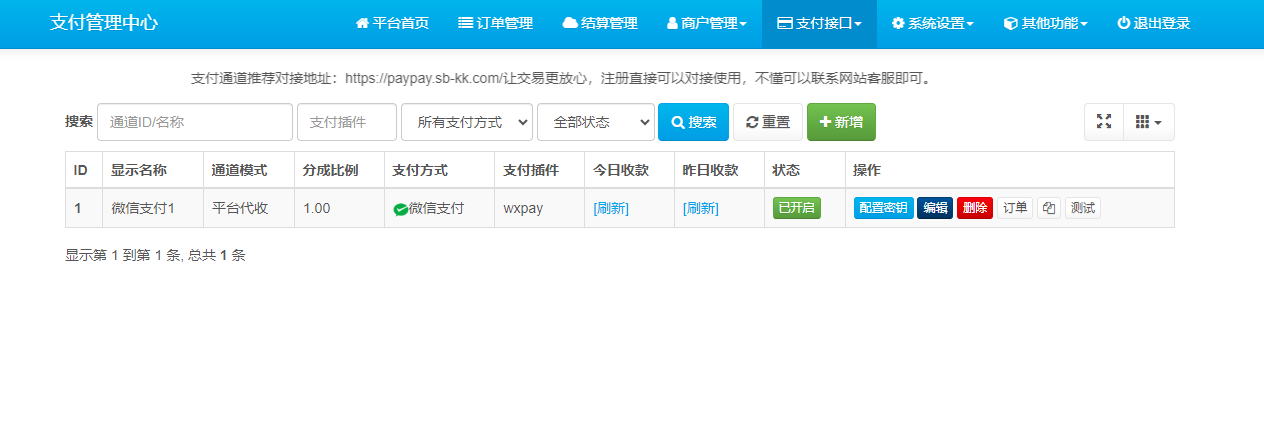Viewport: 1264px width, 431px height.
Task: Click the 搜索 search button
Action: [x=693, y=122]
